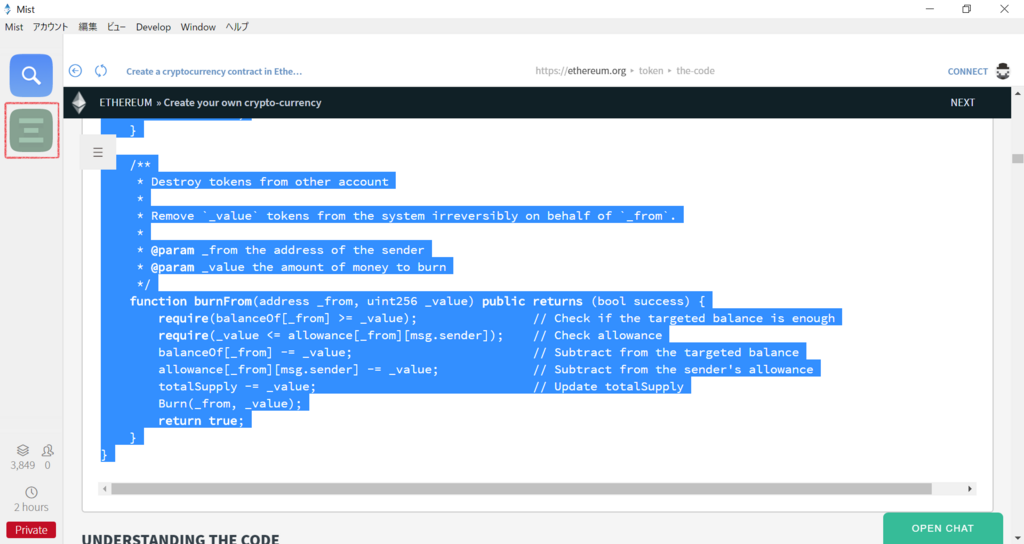Open the Mist menu
1024x544 pixels.
coord(14,27)
